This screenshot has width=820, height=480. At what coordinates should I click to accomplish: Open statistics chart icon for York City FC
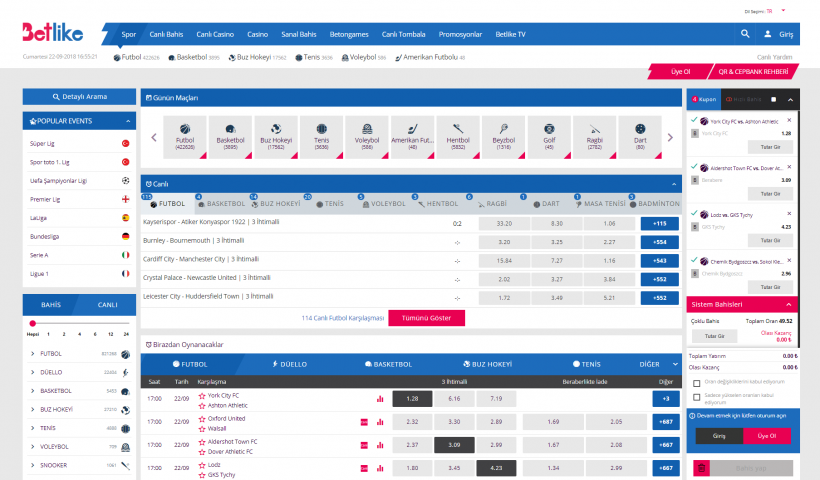380,399
